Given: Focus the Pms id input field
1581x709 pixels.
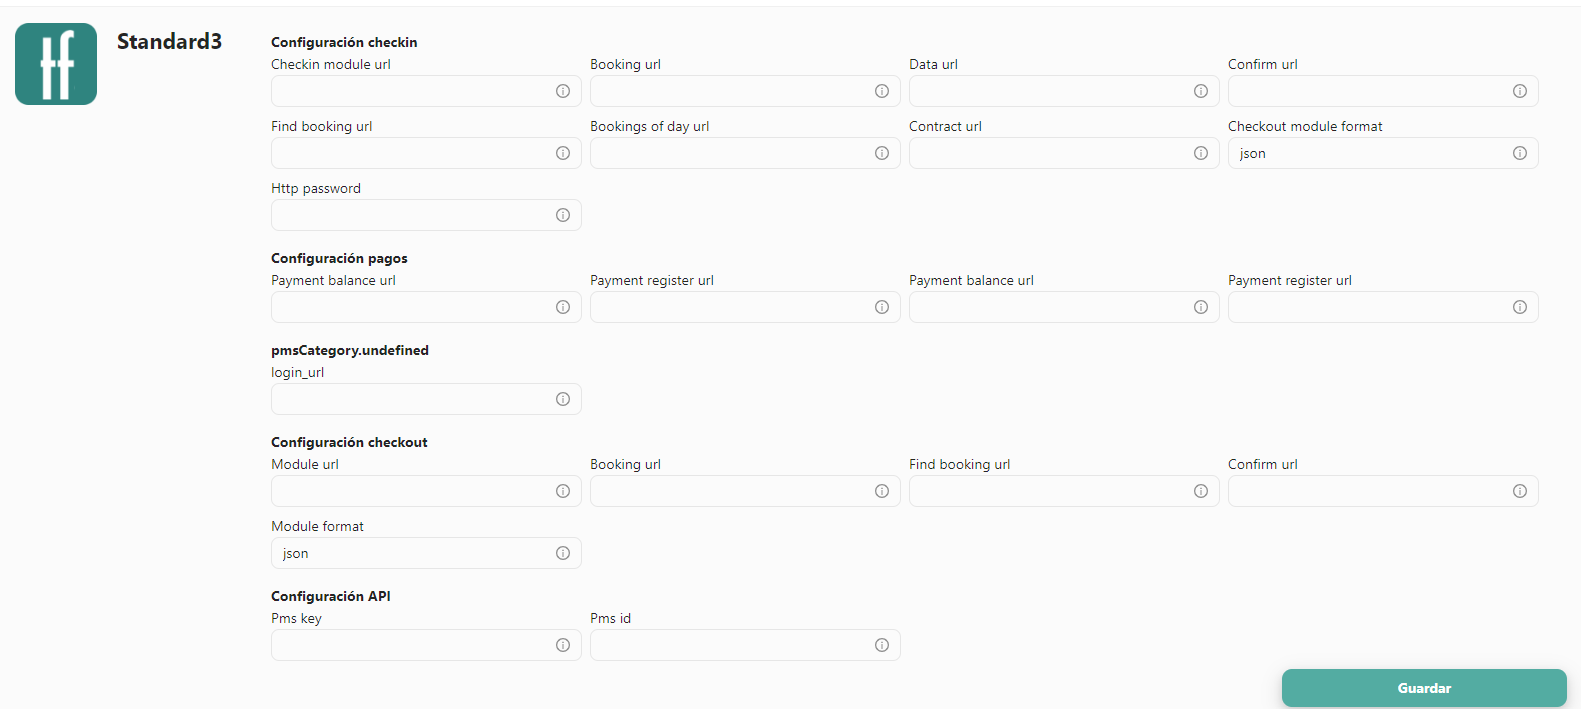Looking at the screenshot, I should (745, 645).
